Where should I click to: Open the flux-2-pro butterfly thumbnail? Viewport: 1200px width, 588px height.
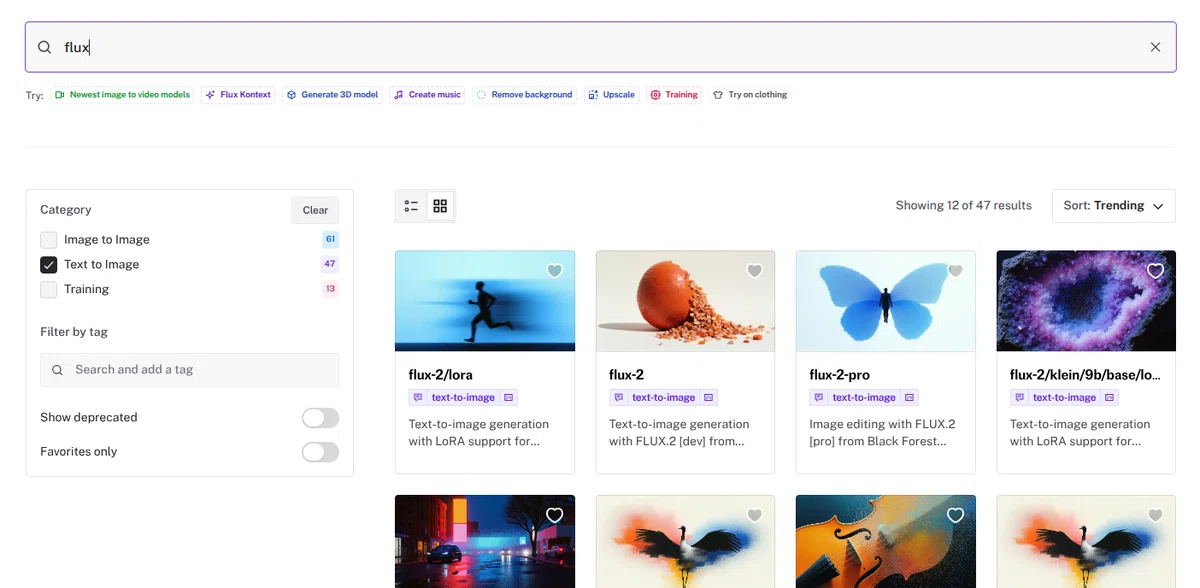pos(885,301)
